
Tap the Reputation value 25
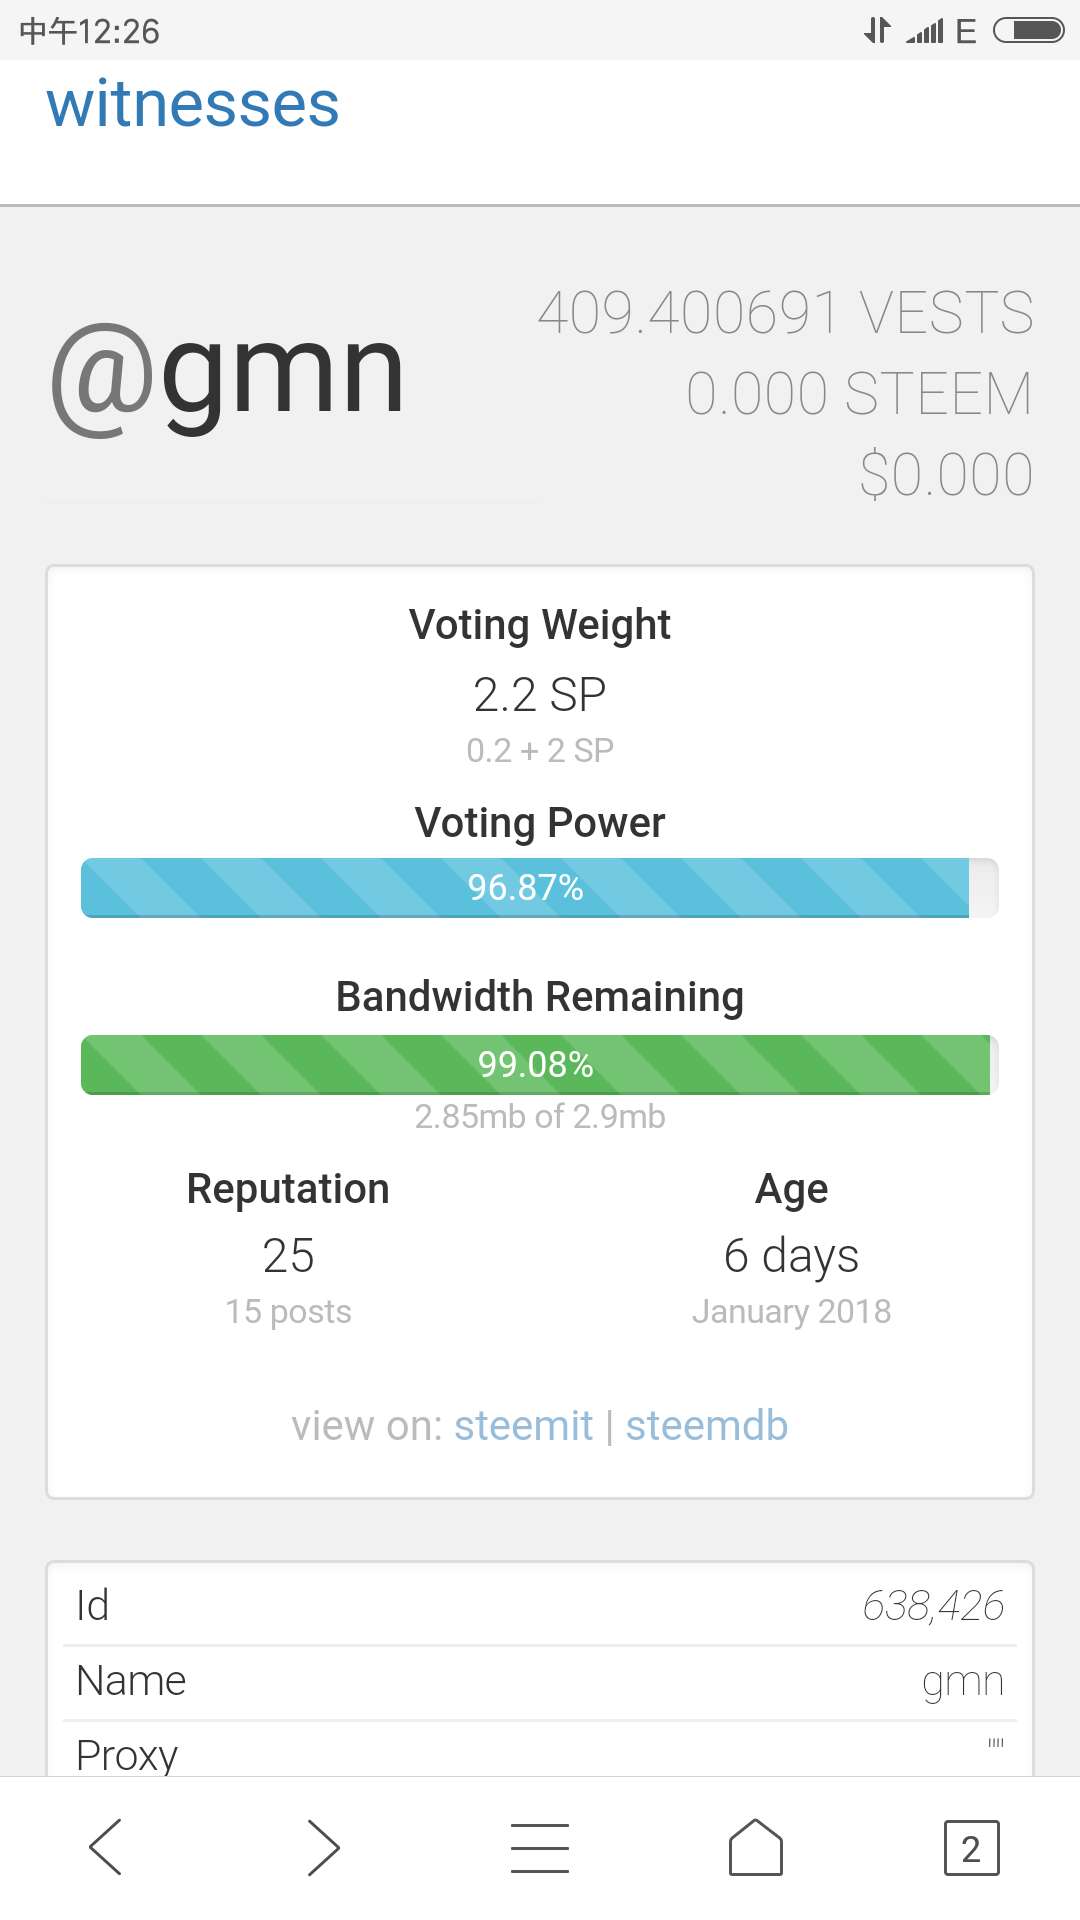tap(288, 1256)
